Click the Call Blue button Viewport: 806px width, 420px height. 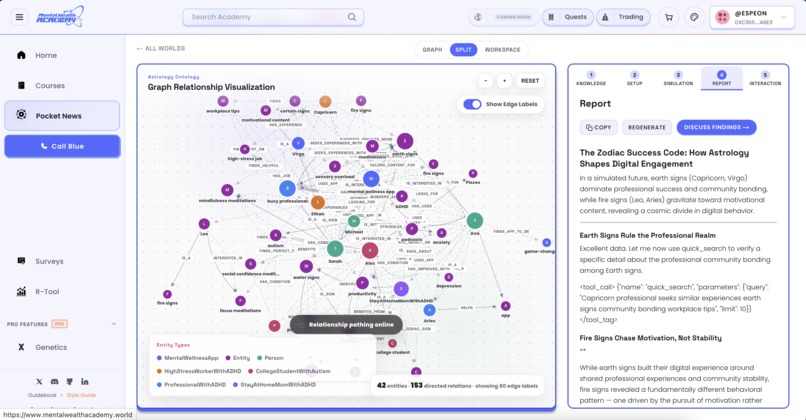click(x=62, y=147)
